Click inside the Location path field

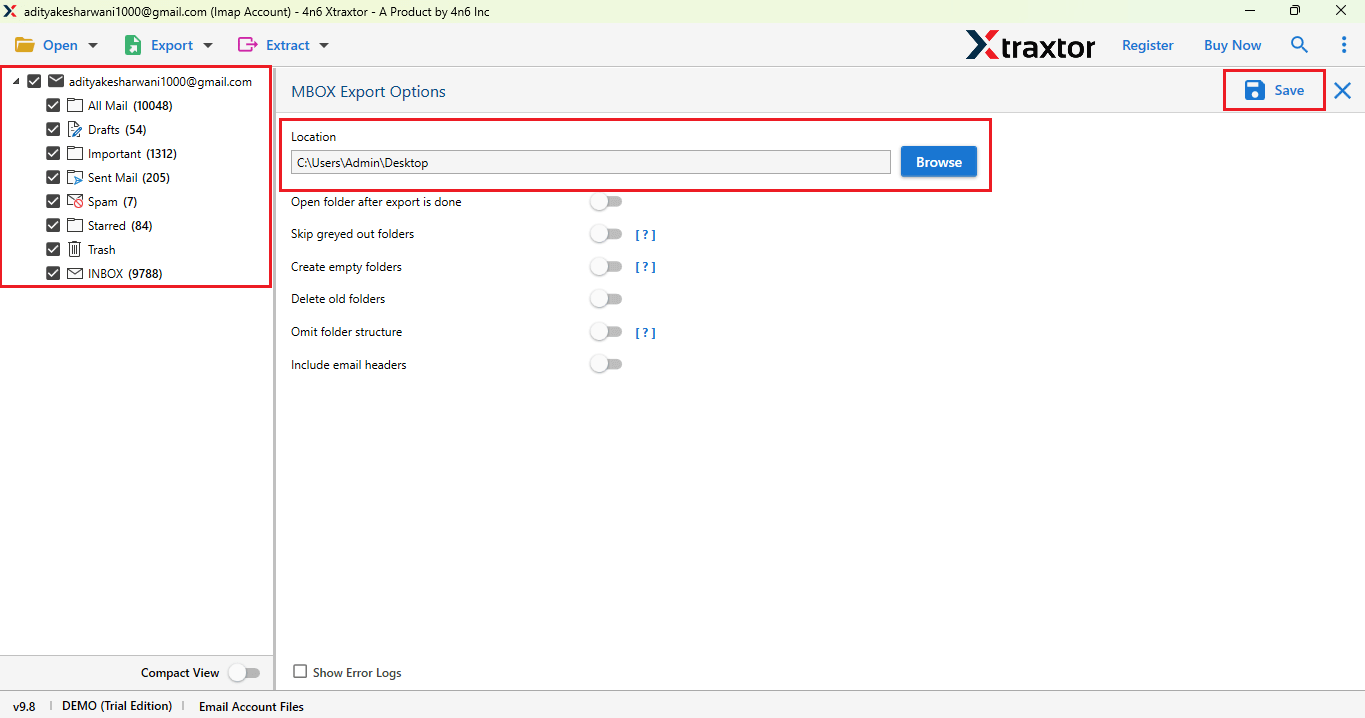click(590, 161)
